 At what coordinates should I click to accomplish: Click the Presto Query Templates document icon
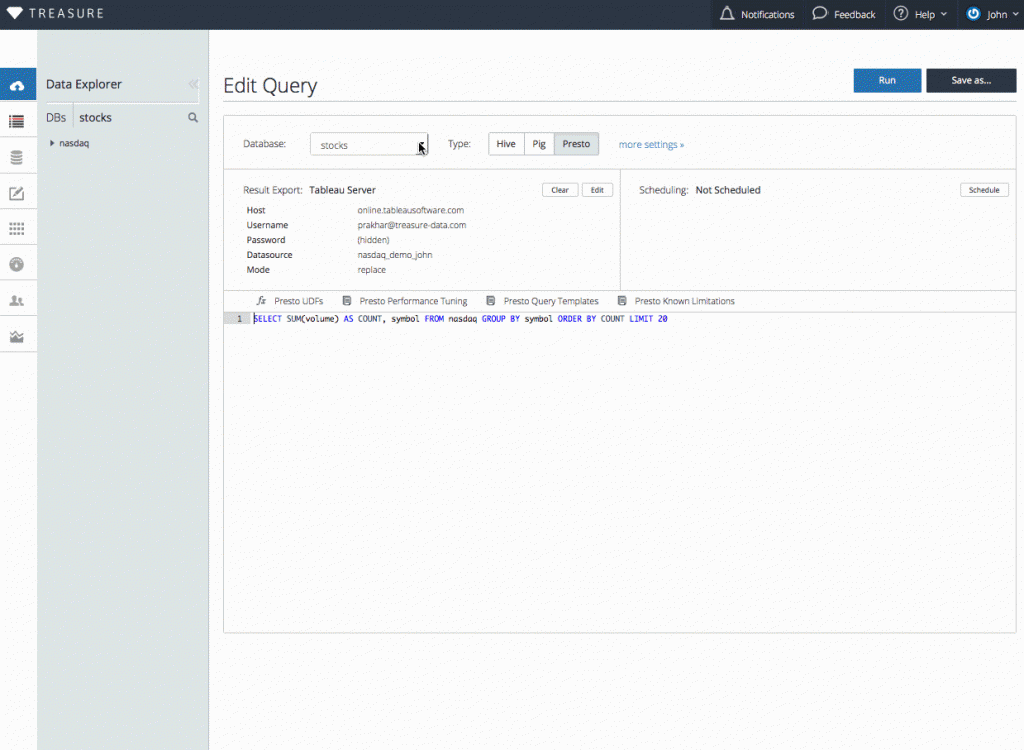[490, 301]
